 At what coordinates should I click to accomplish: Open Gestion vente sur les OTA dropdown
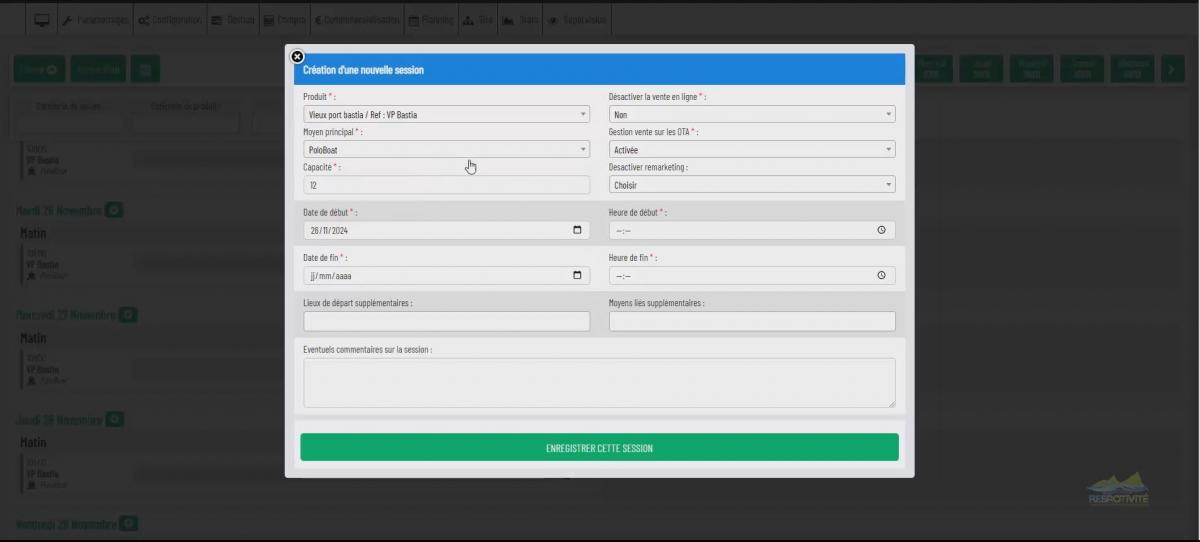point(752,150)
